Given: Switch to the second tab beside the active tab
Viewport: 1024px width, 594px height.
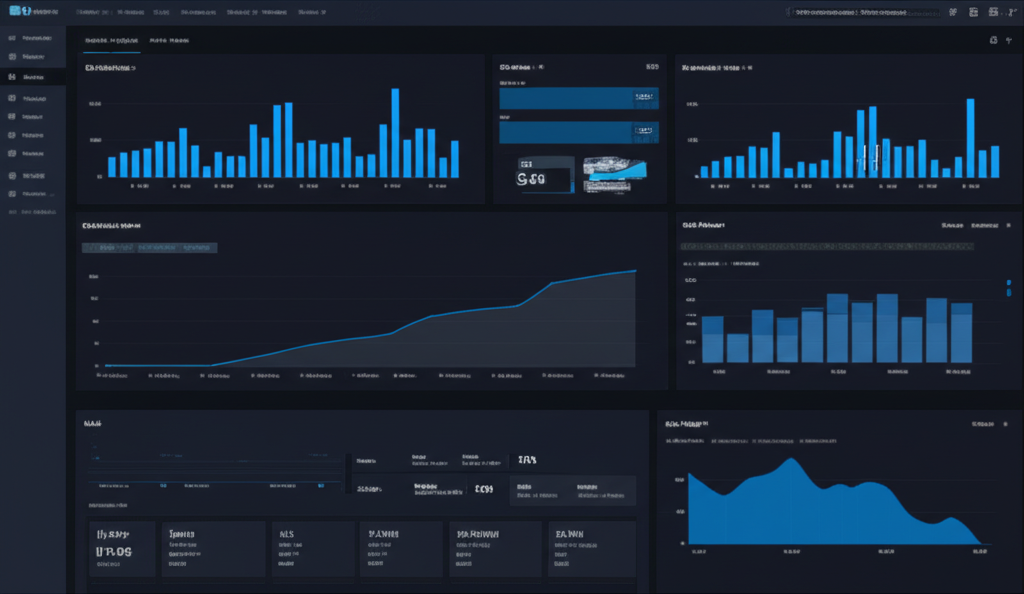Looking at the screenshot, I should pyautogui.click(x=169, y=41).
